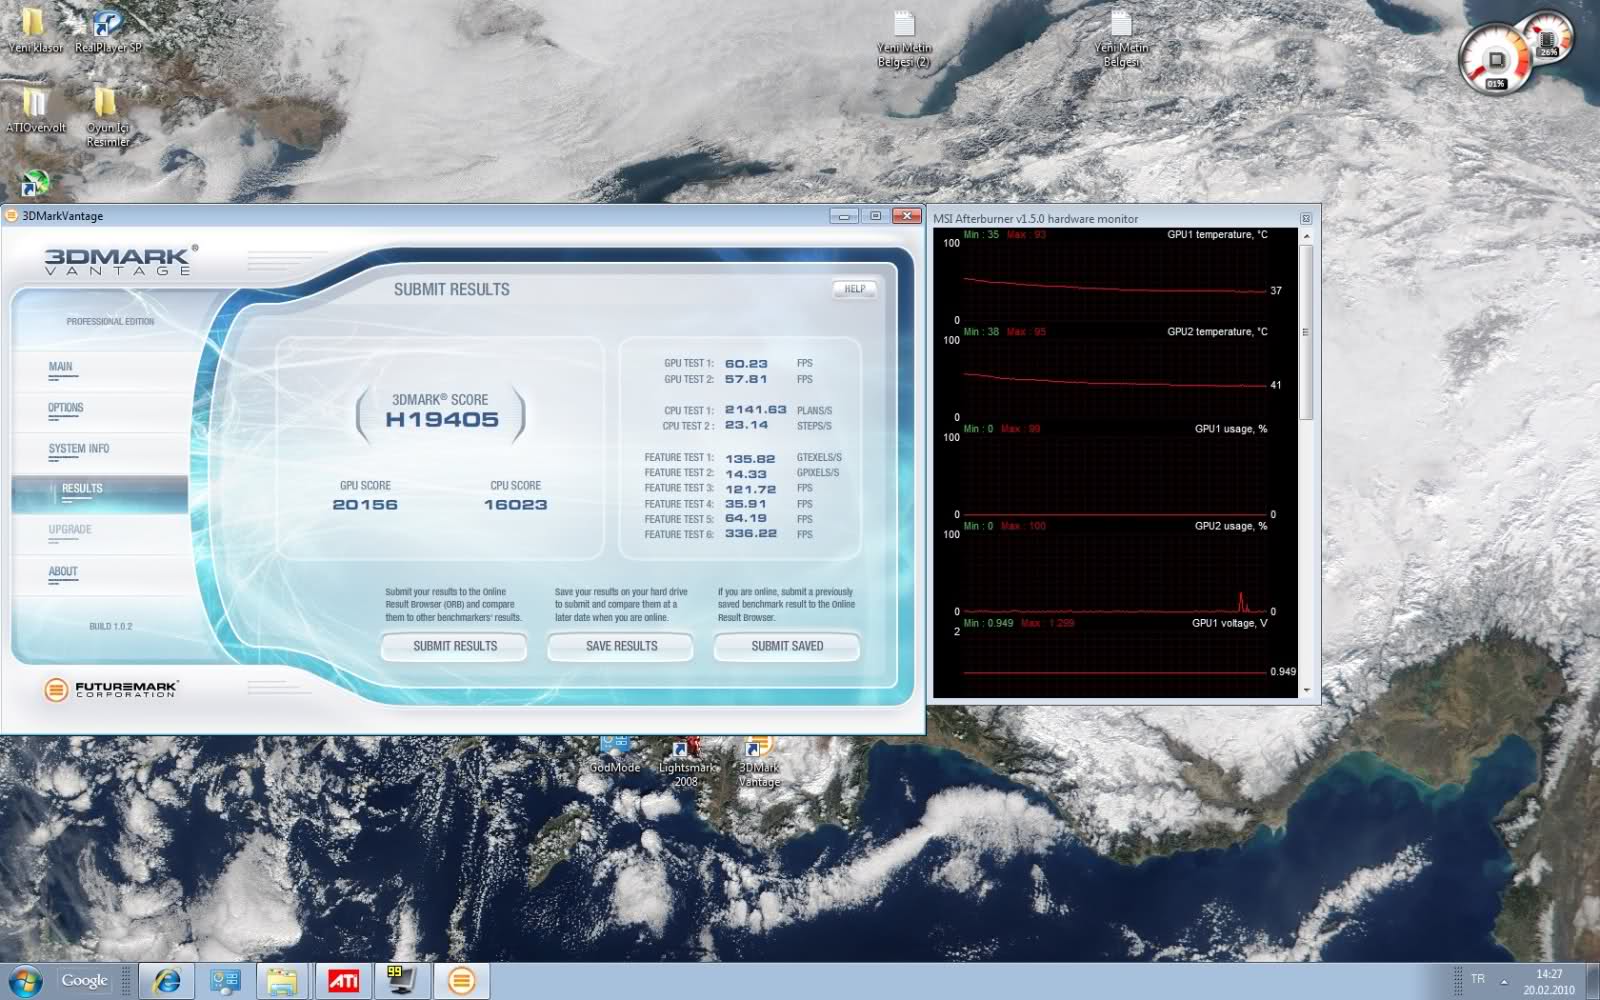Image resolution: width=1600 pixels, height=1000 pixels.
Task: Open the OPTIONS page in 3DMark
Action: (66, 408)
